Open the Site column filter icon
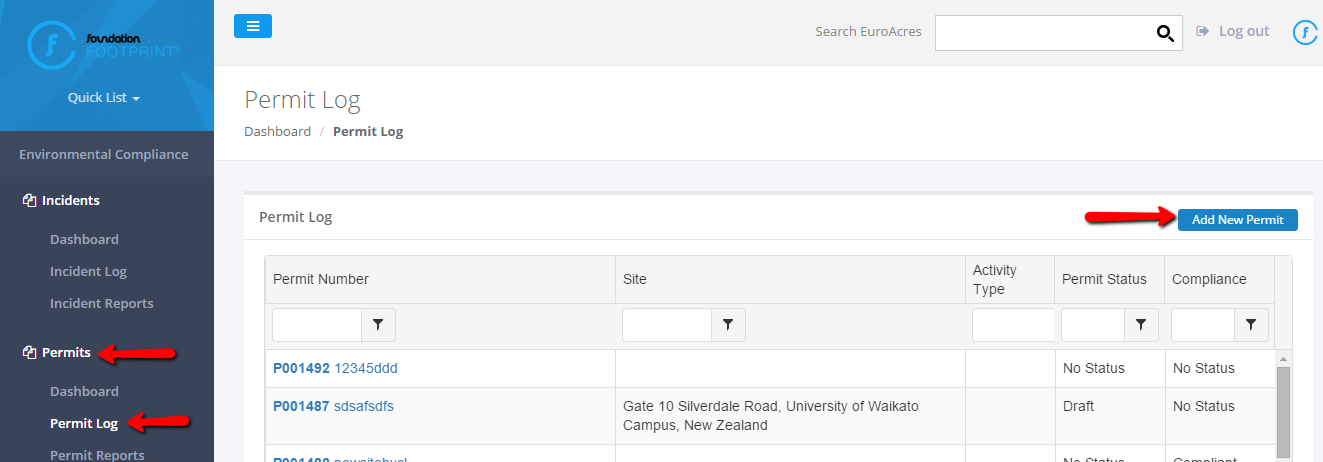Viewport: 1323px width, 462px height. coord(728,325)
